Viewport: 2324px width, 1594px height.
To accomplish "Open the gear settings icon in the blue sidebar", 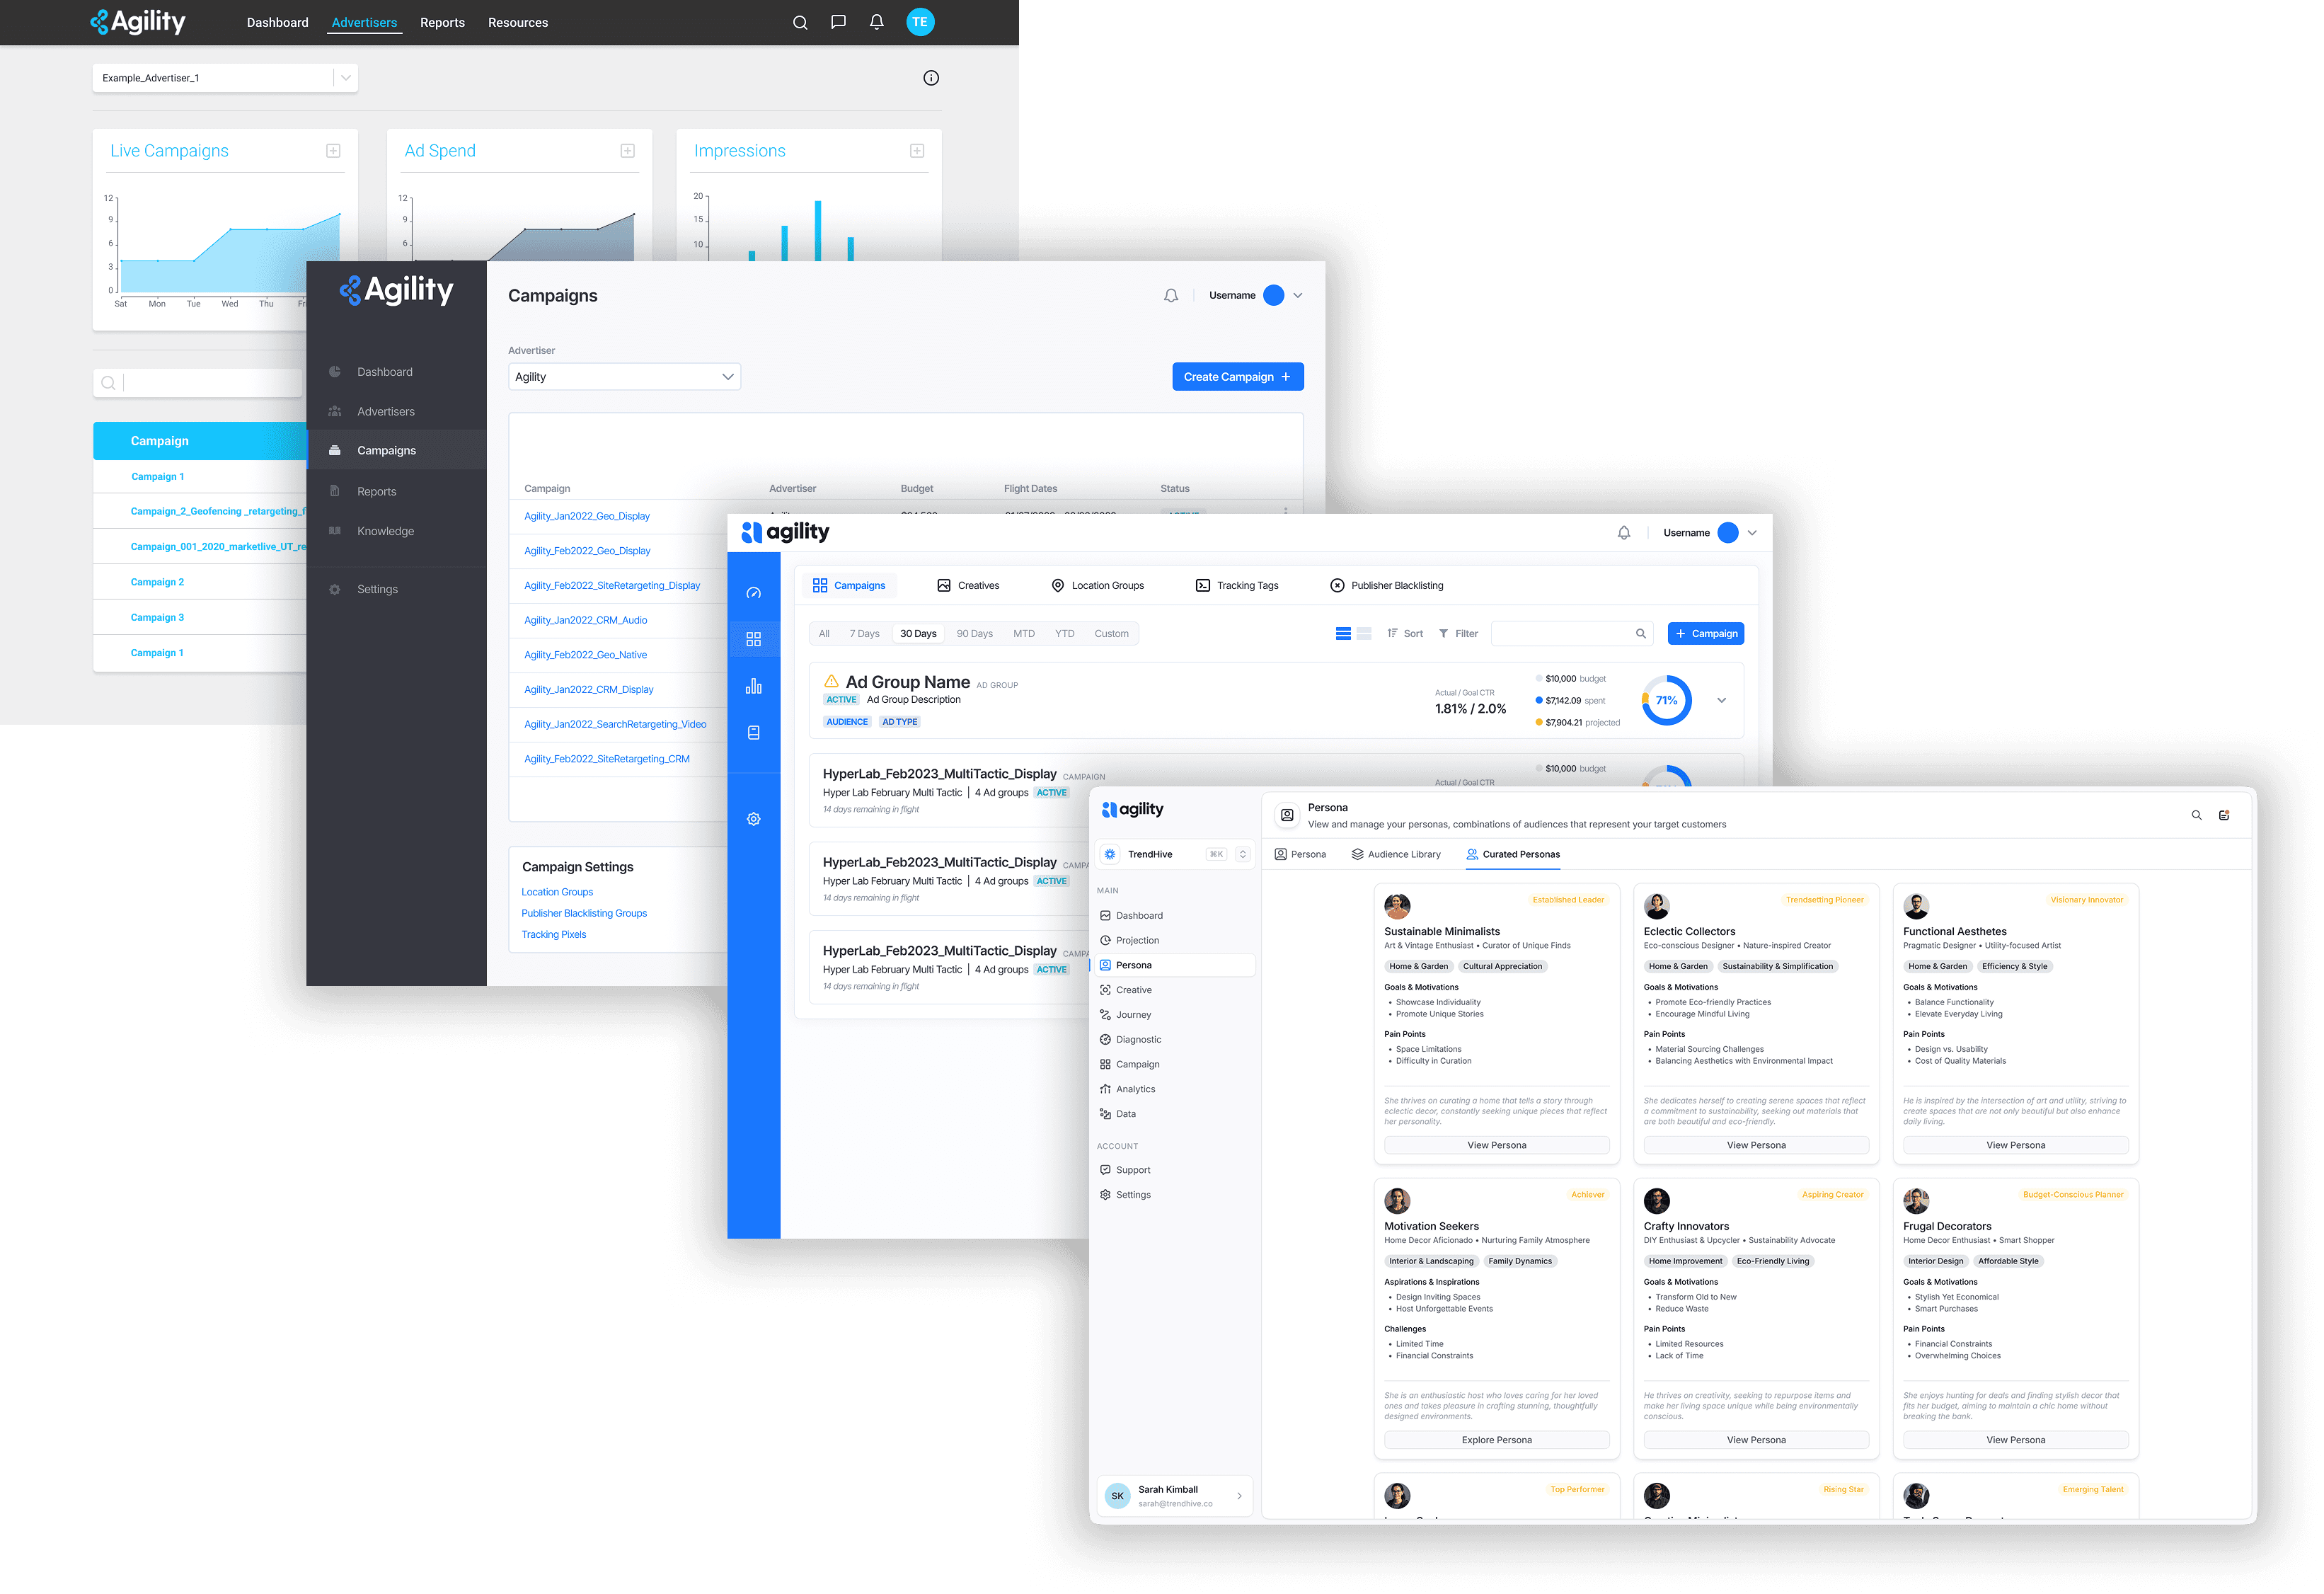I will pyautogui.click(x=754, y=819).
